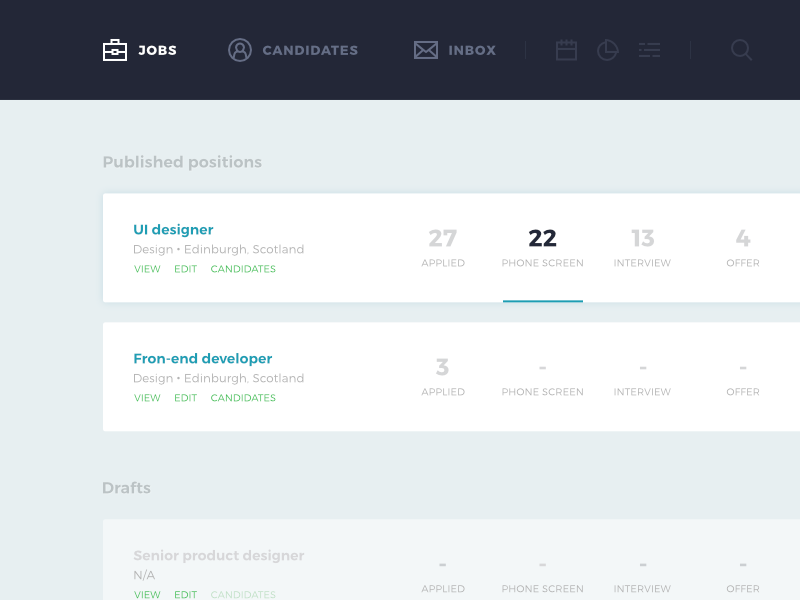The image size is (800, 600).
Task: Select the 22 Phone Screen stage
Action: tap(542, 247)
